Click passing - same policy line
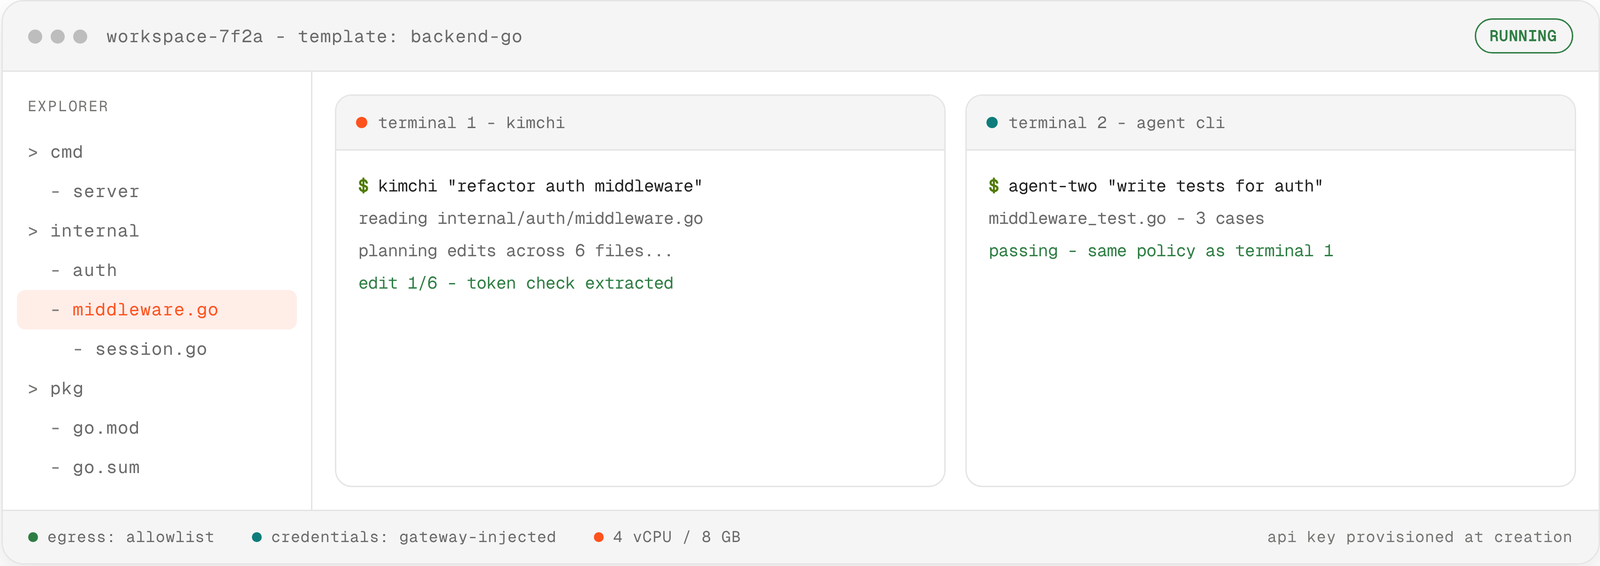 1161,251
